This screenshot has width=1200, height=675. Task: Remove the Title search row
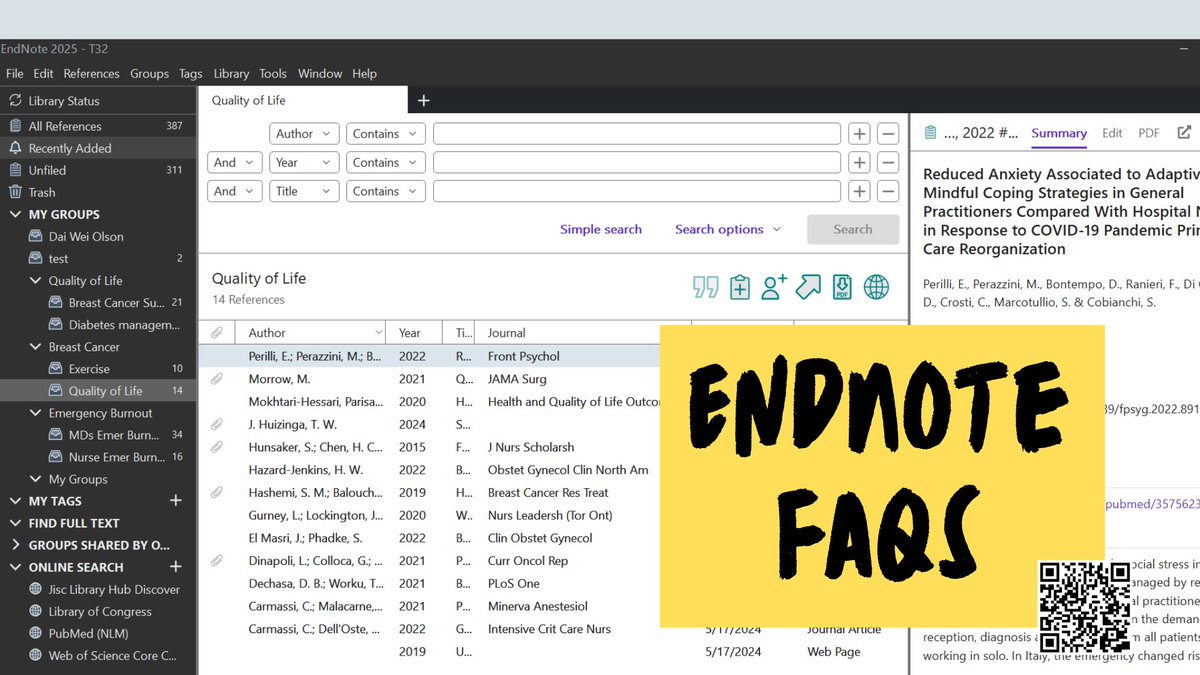[888, 191]
